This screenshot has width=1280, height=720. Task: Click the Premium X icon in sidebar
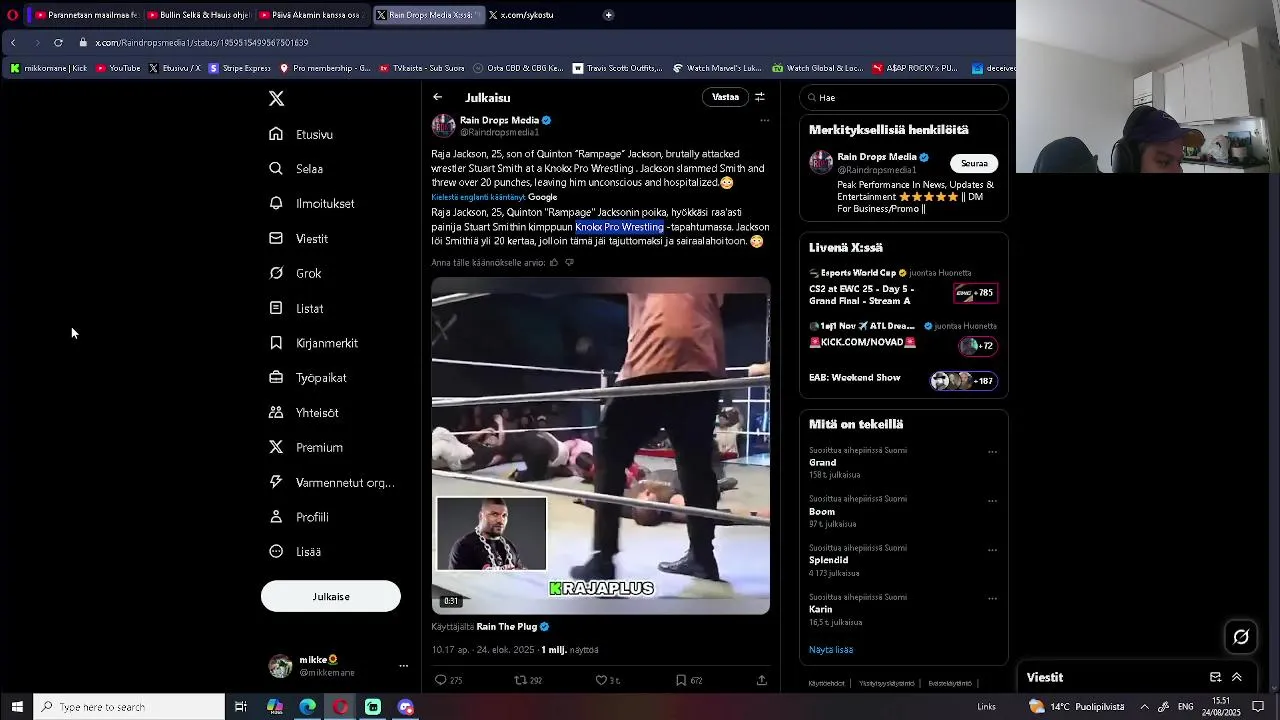(276, 447)
